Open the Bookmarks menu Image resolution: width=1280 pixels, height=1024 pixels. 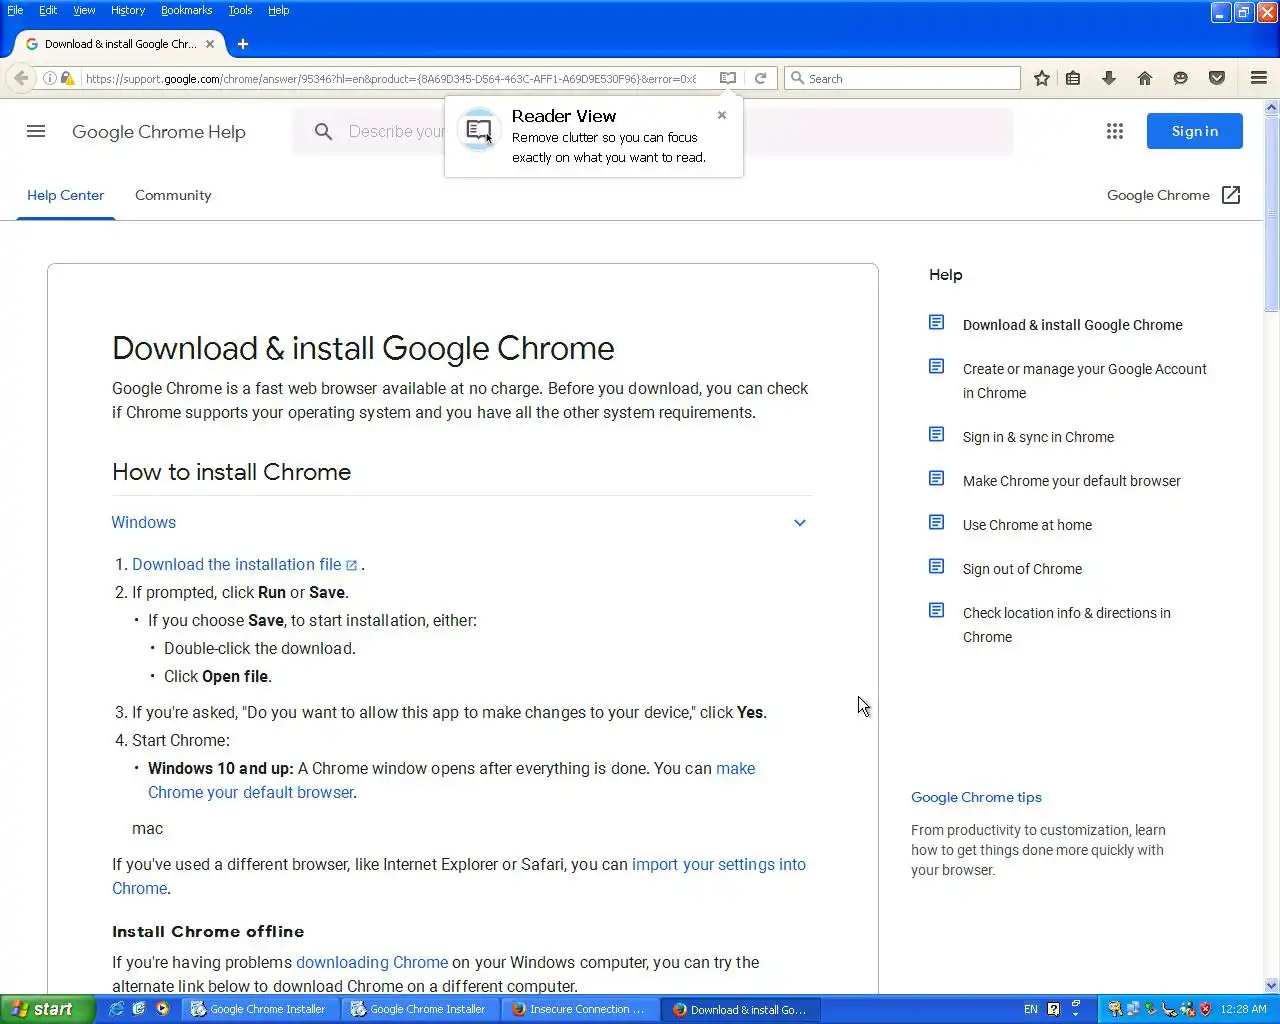click(x=186, y=10)
